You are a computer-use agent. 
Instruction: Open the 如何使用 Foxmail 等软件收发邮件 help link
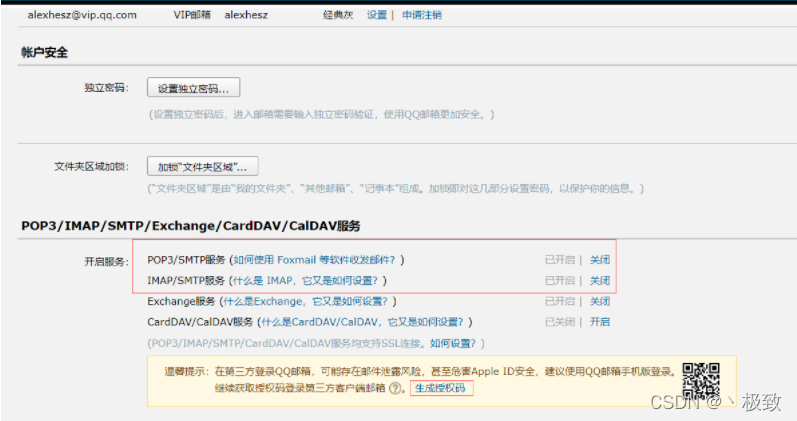click(x=314, y=260)
